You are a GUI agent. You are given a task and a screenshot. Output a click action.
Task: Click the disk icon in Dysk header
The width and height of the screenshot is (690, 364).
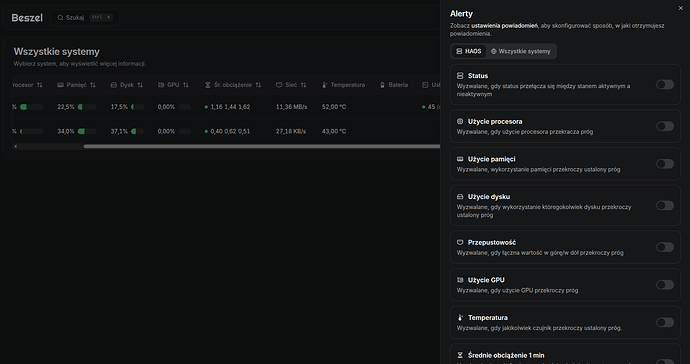coord(114,85)
